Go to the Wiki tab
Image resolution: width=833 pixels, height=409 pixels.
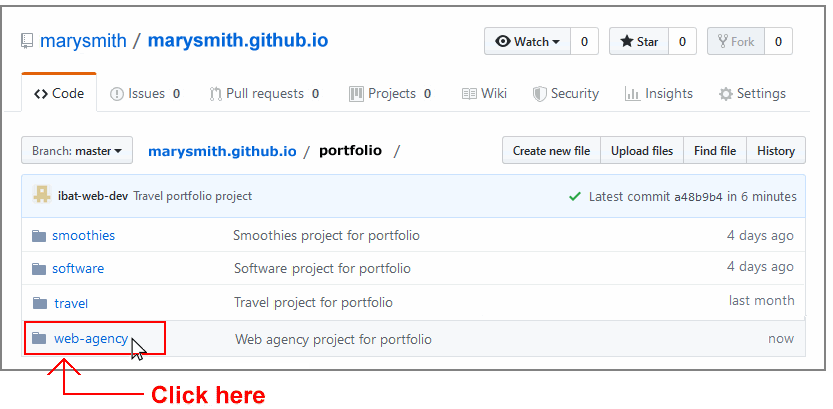point(484,94)
